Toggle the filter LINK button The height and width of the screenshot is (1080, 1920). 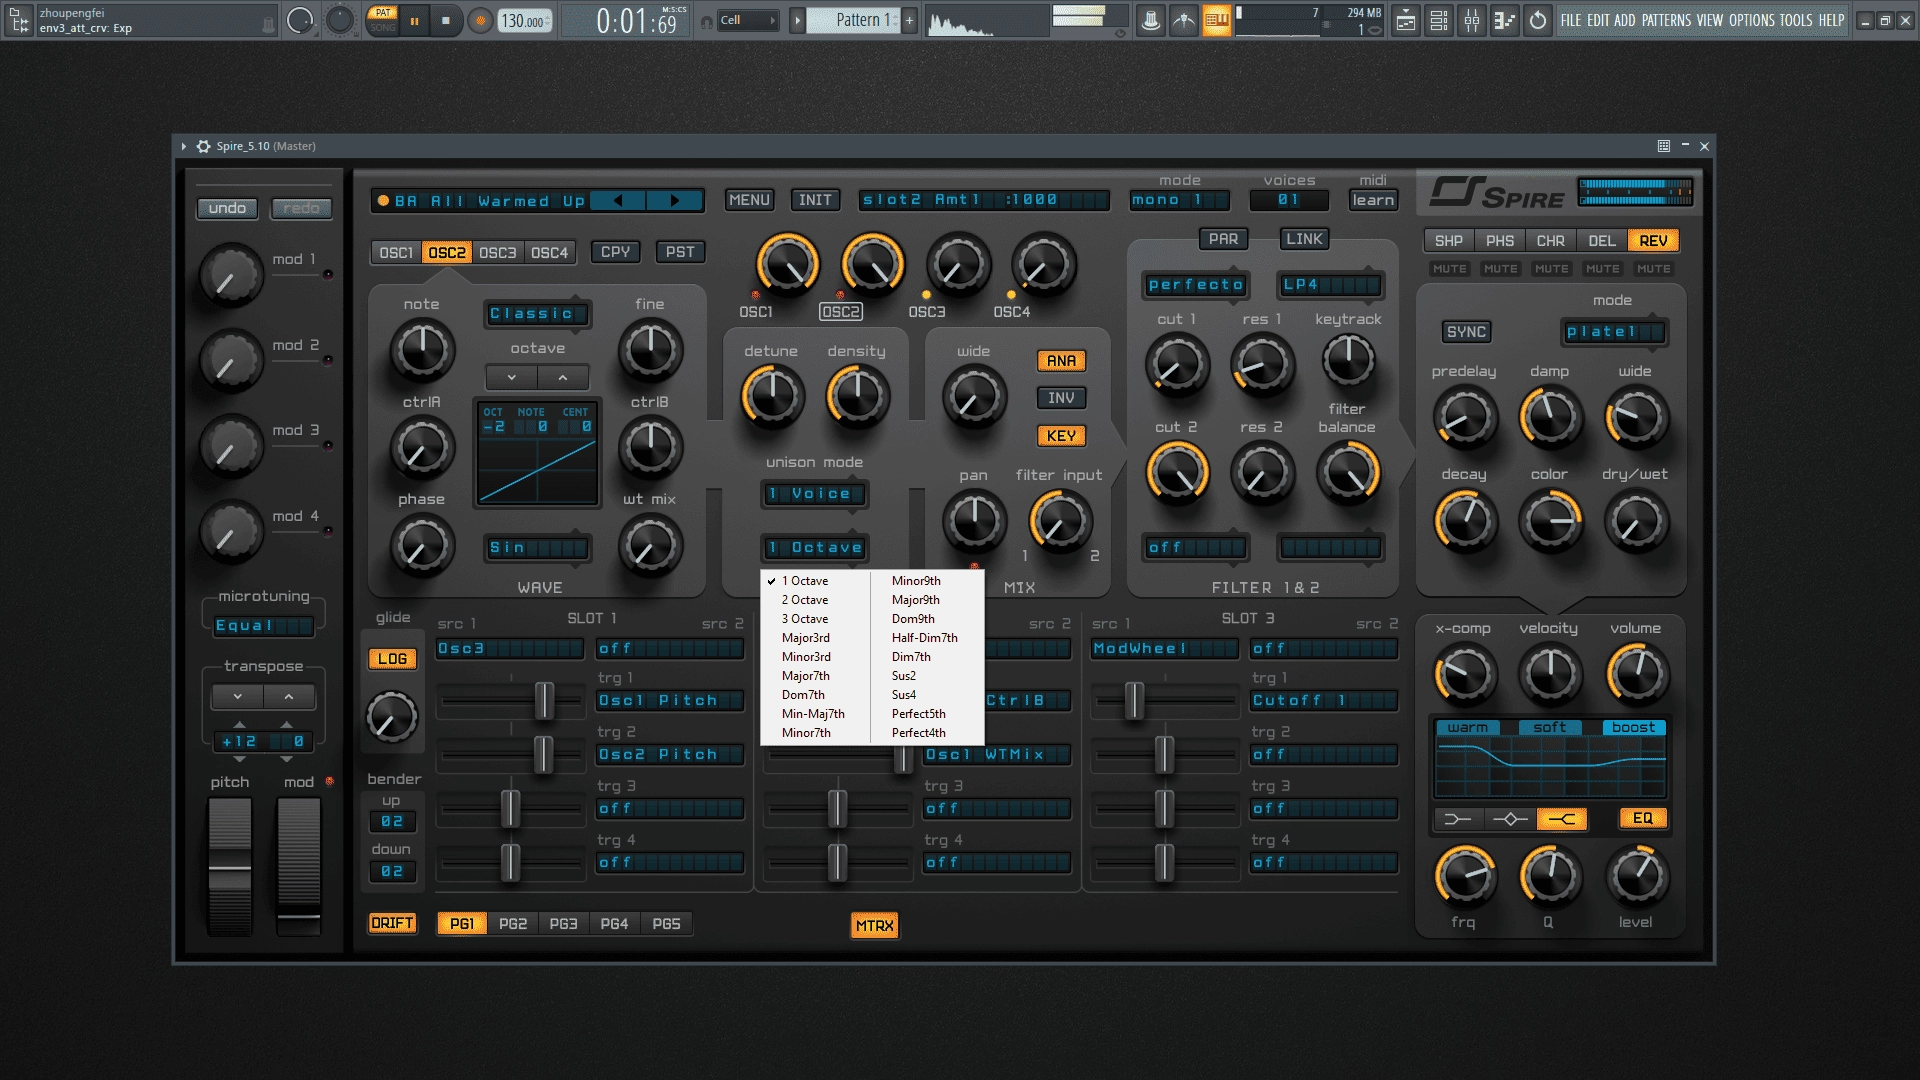click(x=1304, y=239)
